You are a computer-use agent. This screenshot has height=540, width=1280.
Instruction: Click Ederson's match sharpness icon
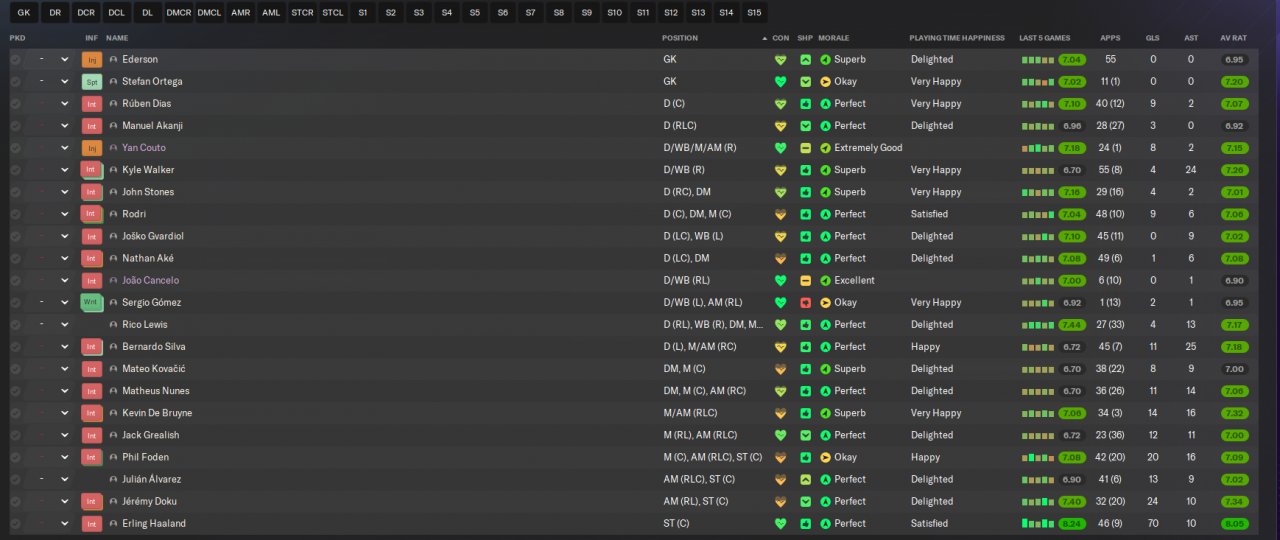click(x=805, y=60)
